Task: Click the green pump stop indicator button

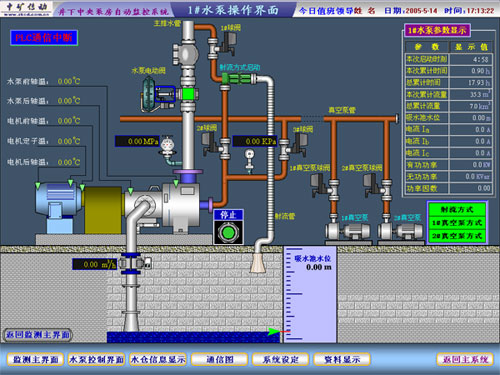Action: click(x=228, y=232)
